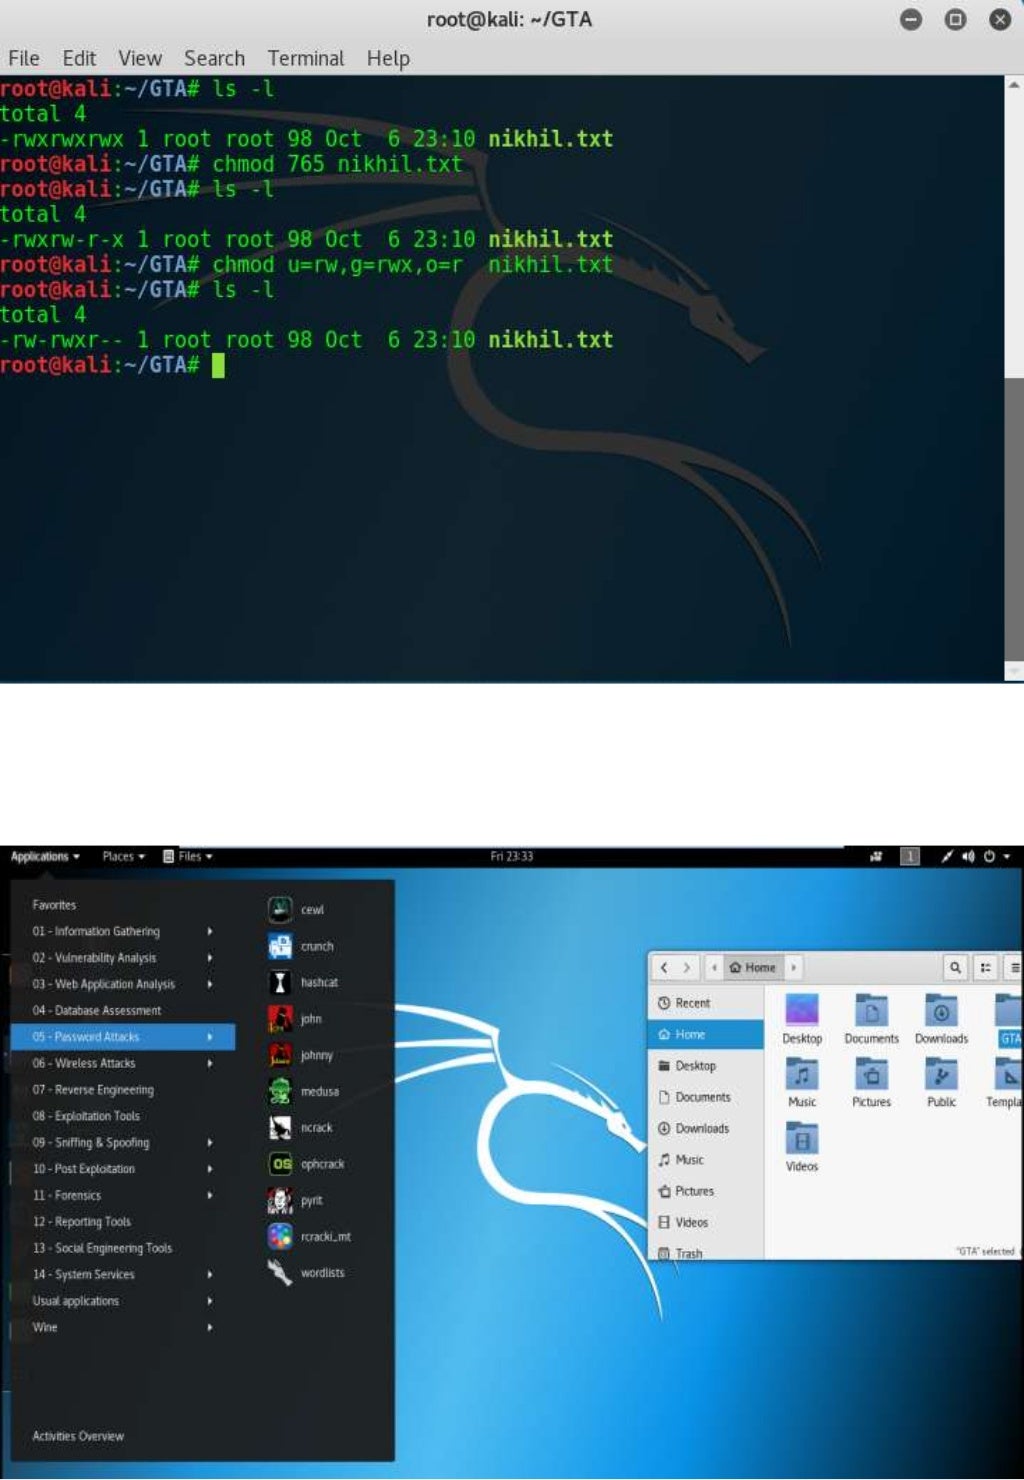Click the screen recorder icon in top bar

point(876,856)
